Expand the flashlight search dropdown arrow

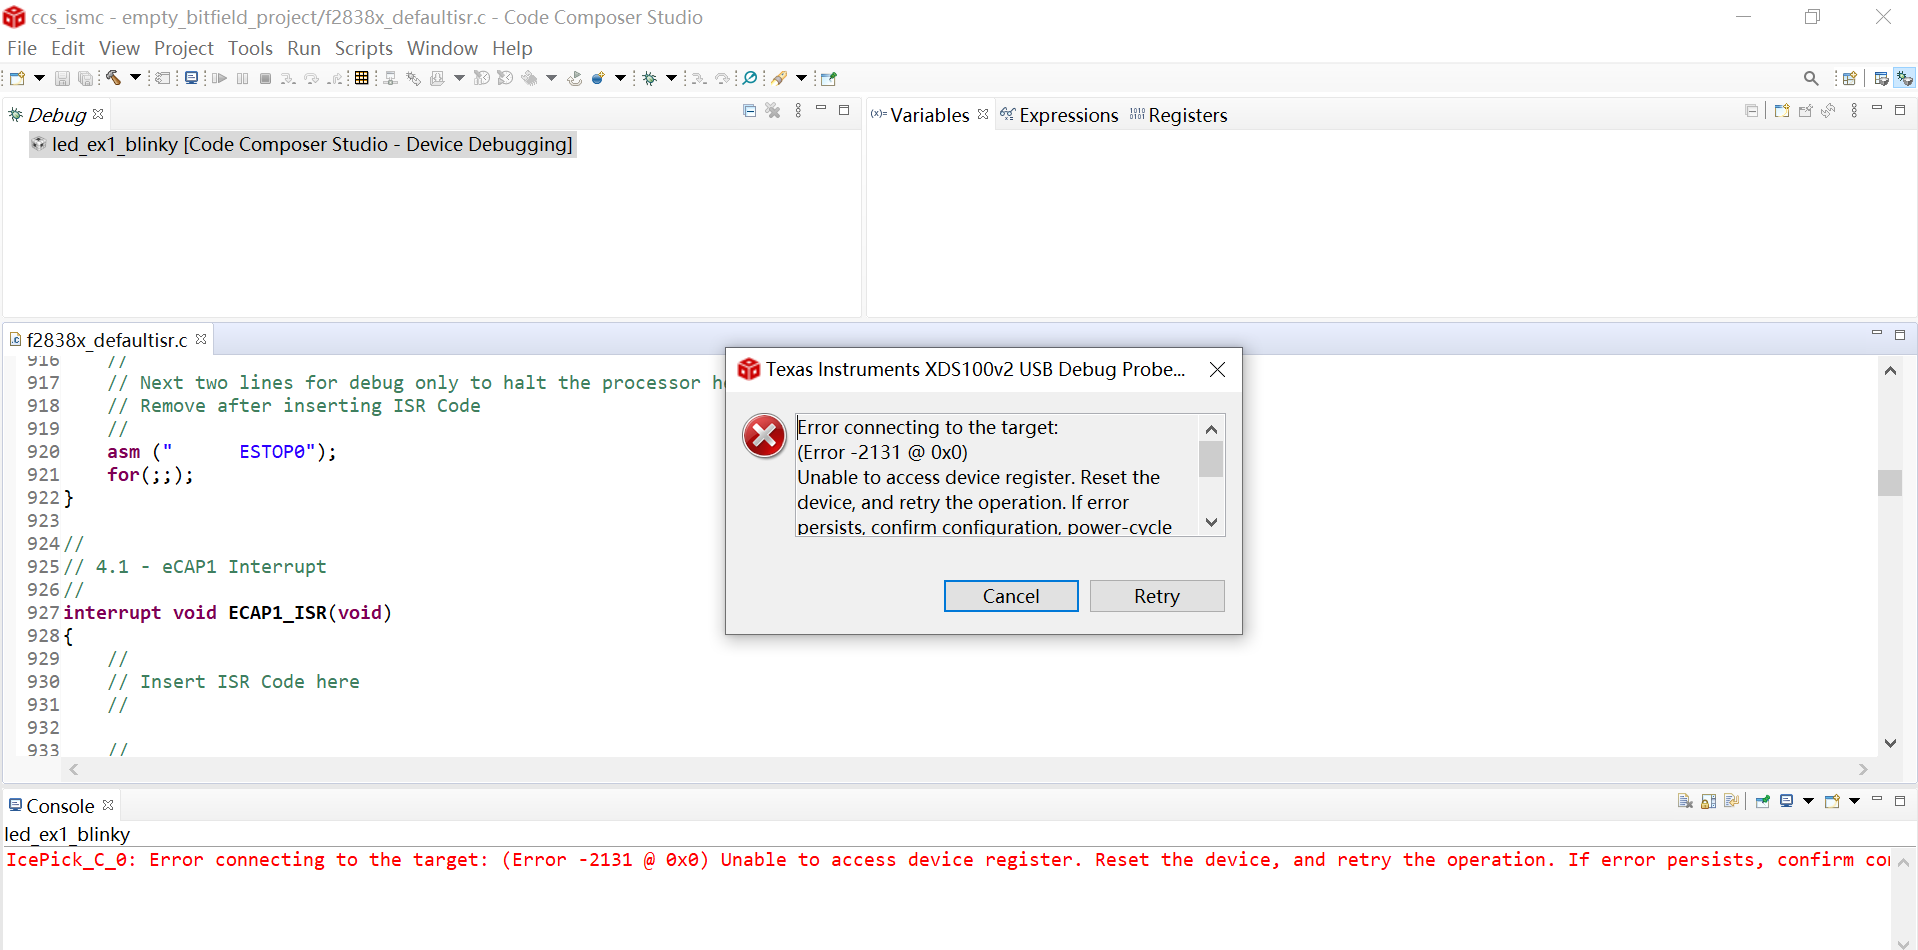[801, 78]
